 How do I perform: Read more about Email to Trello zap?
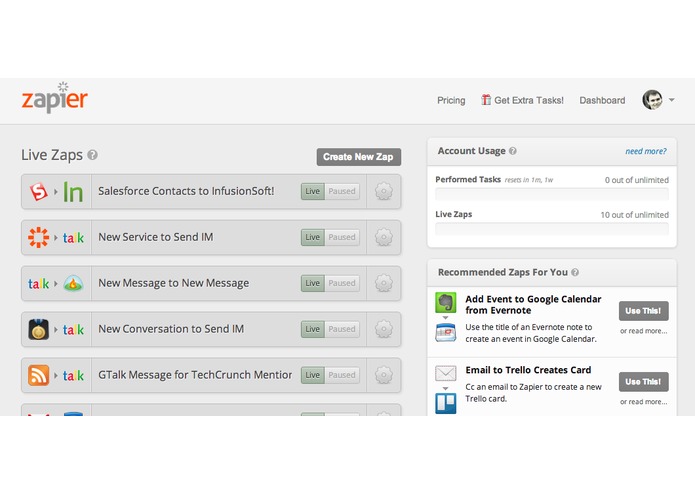644,402
